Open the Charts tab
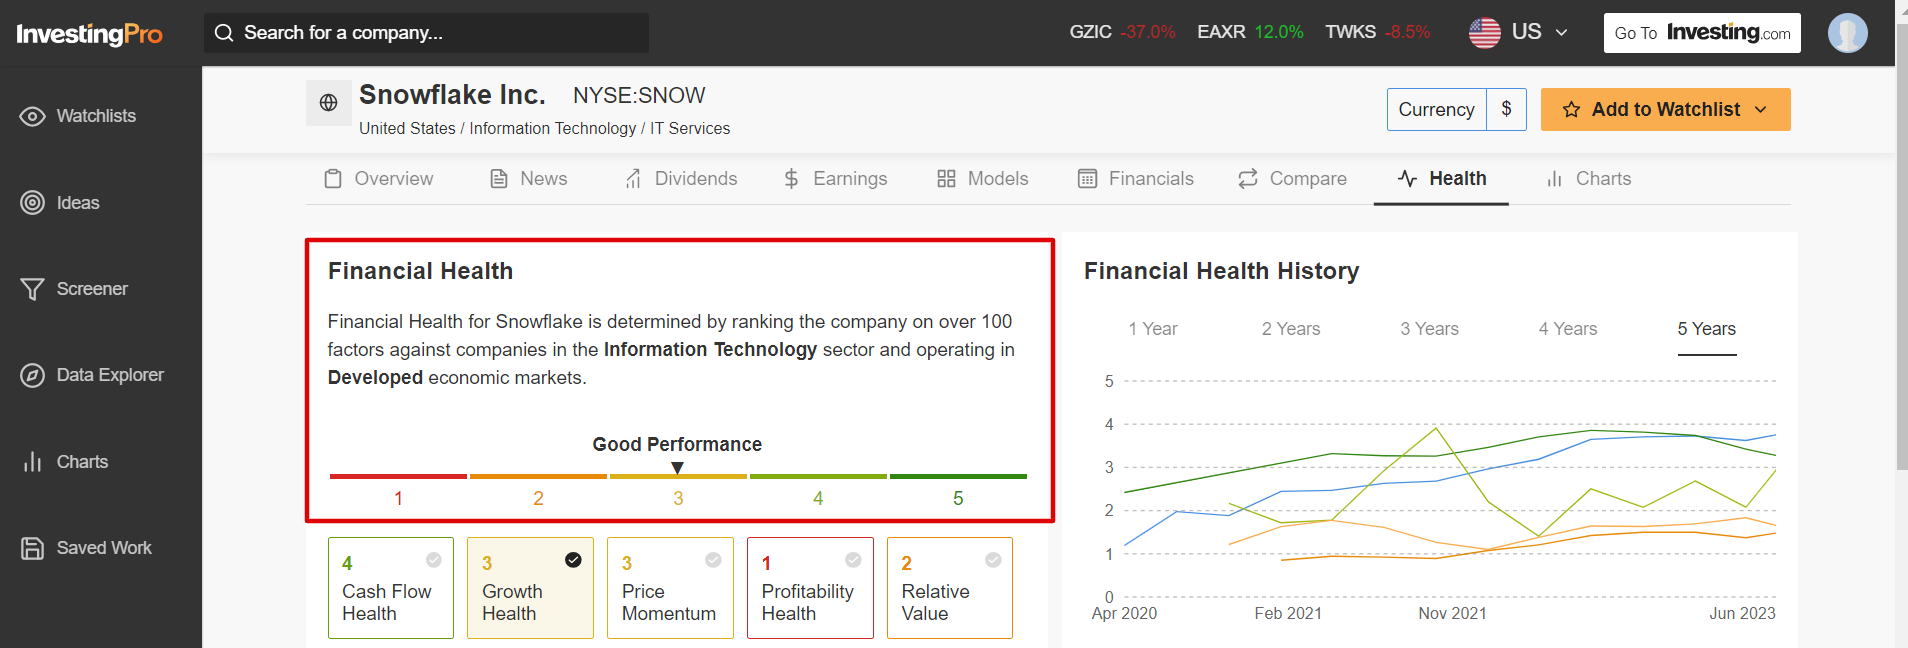The height and width of the screenshot is (648, 1908). tap(1588, 179)
